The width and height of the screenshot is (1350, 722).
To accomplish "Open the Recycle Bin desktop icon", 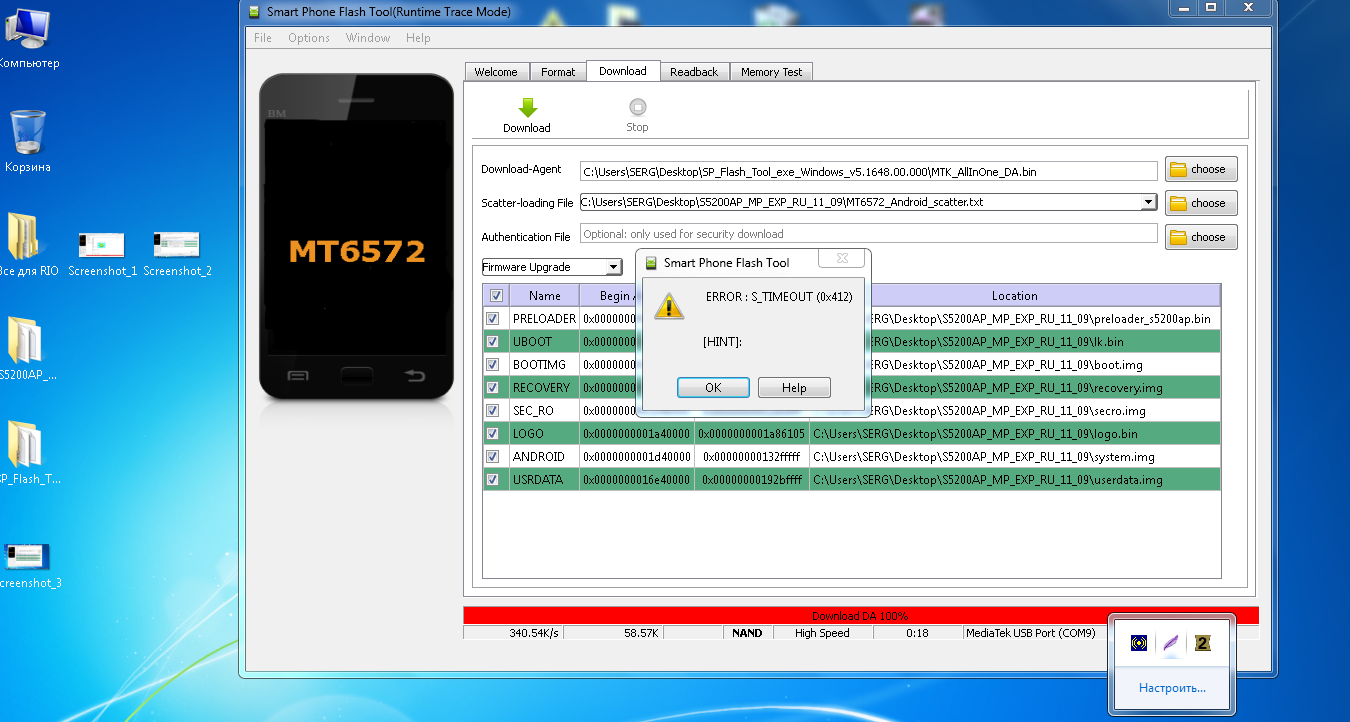I will point(28,134).
